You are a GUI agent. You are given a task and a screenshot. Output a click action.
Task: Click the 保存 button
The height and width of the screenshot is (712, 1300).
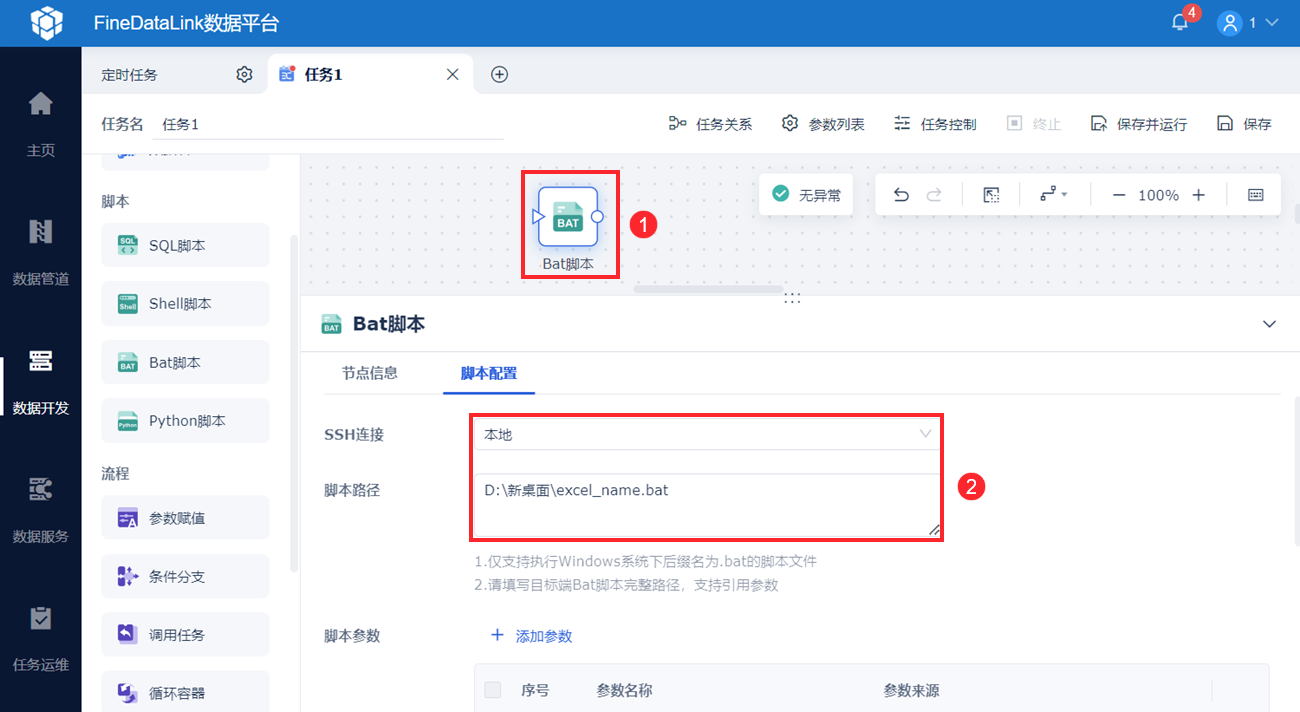(x=1244, y=124)
